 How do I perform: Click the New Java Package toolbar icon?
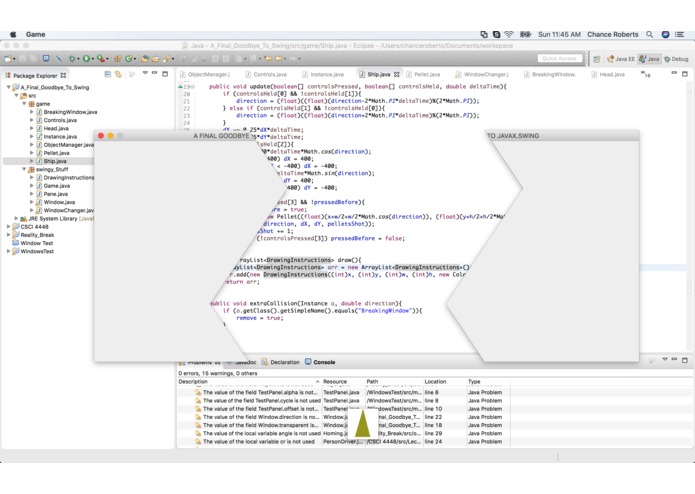point(117,58)
